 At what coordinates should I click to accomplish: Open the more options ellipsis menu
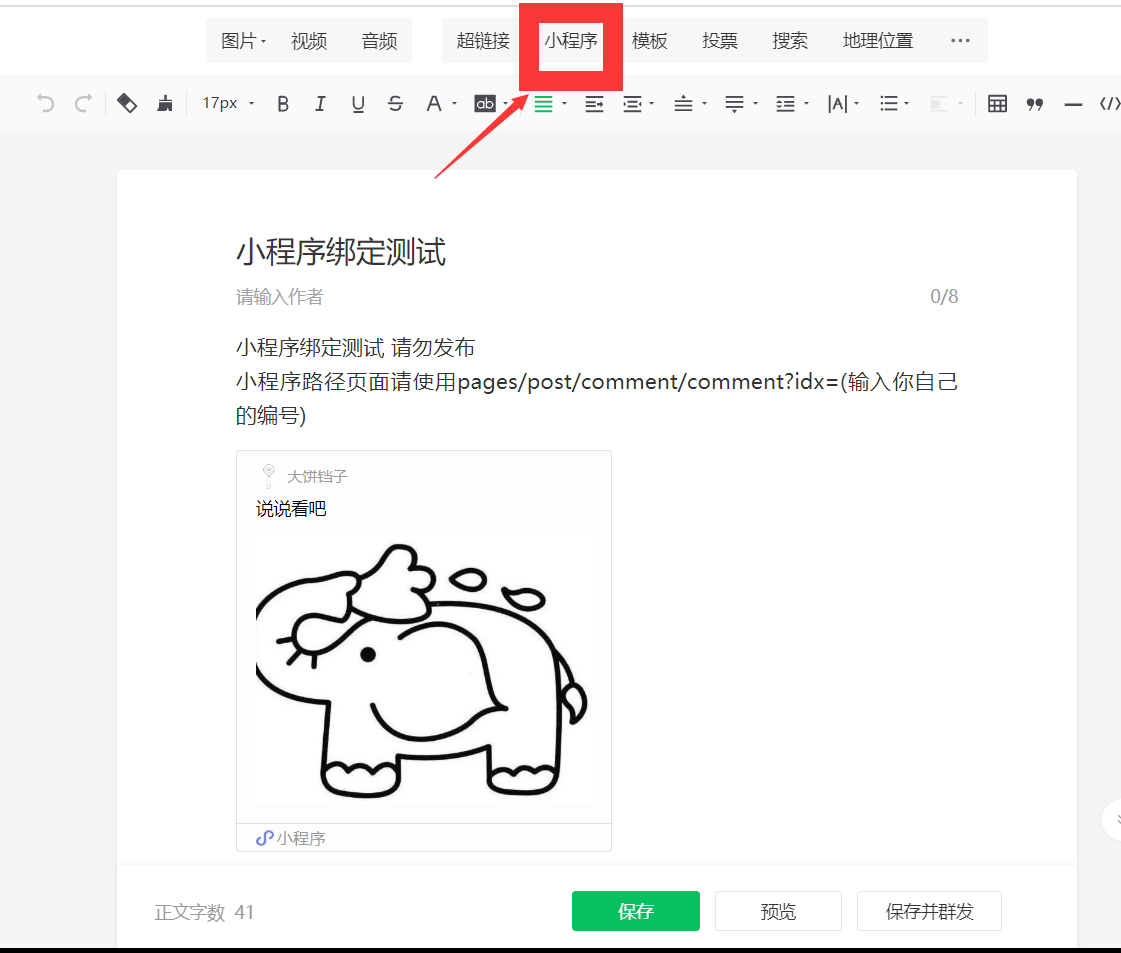coord(960,41)
